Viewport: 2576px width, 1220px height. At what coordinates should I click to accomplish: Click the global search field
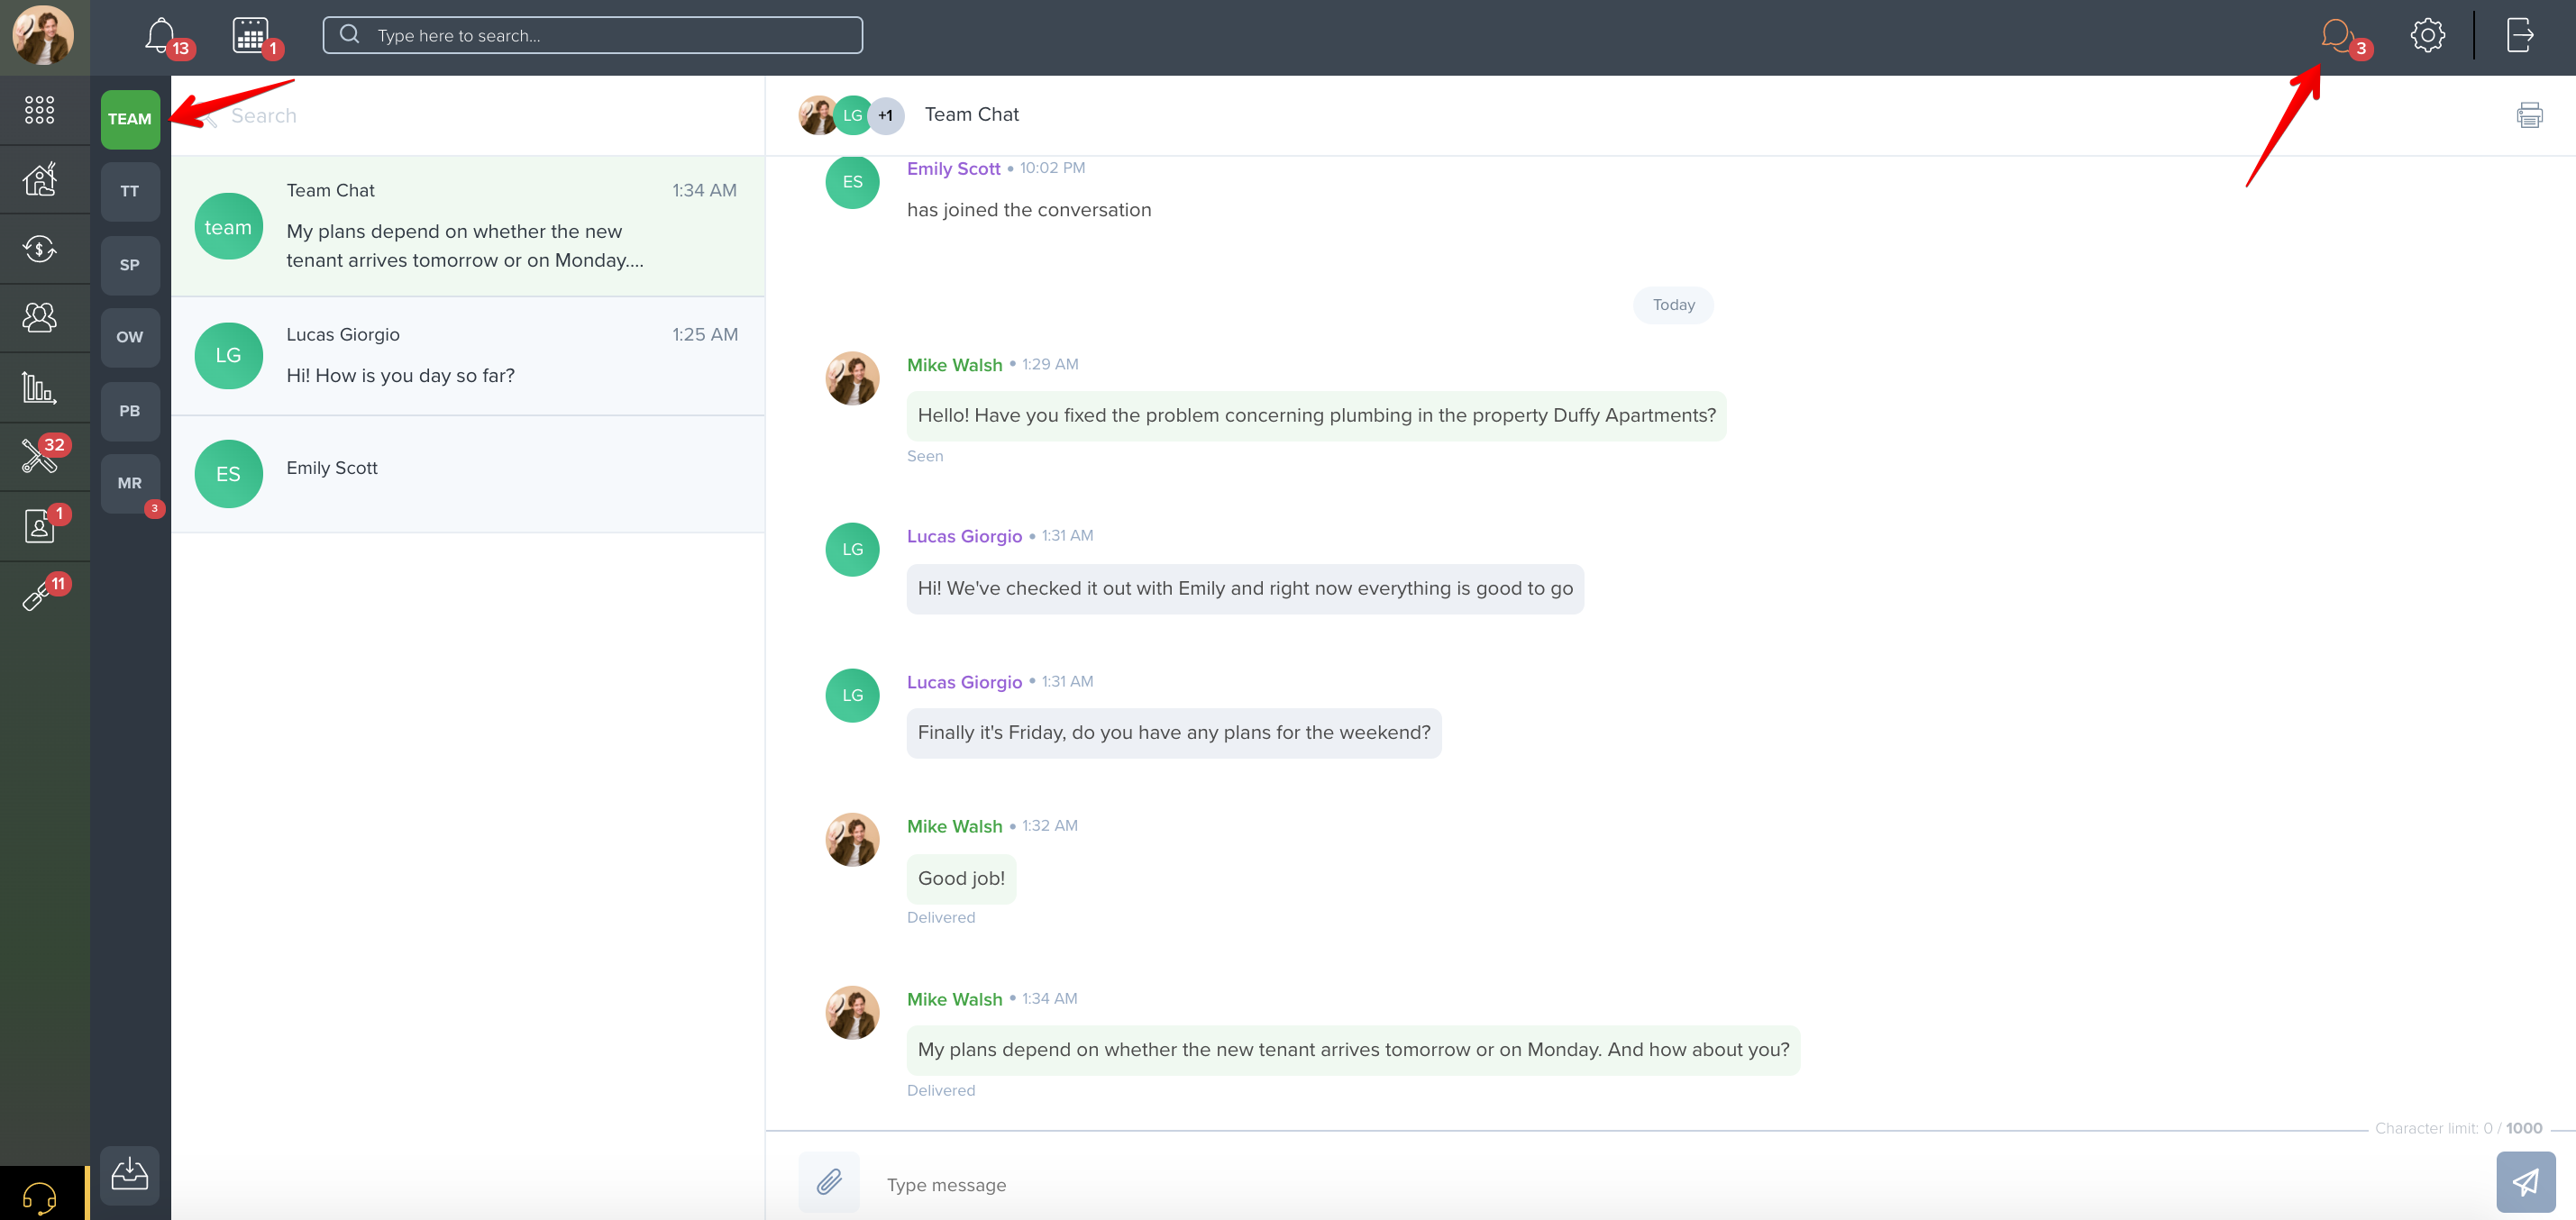592,36
